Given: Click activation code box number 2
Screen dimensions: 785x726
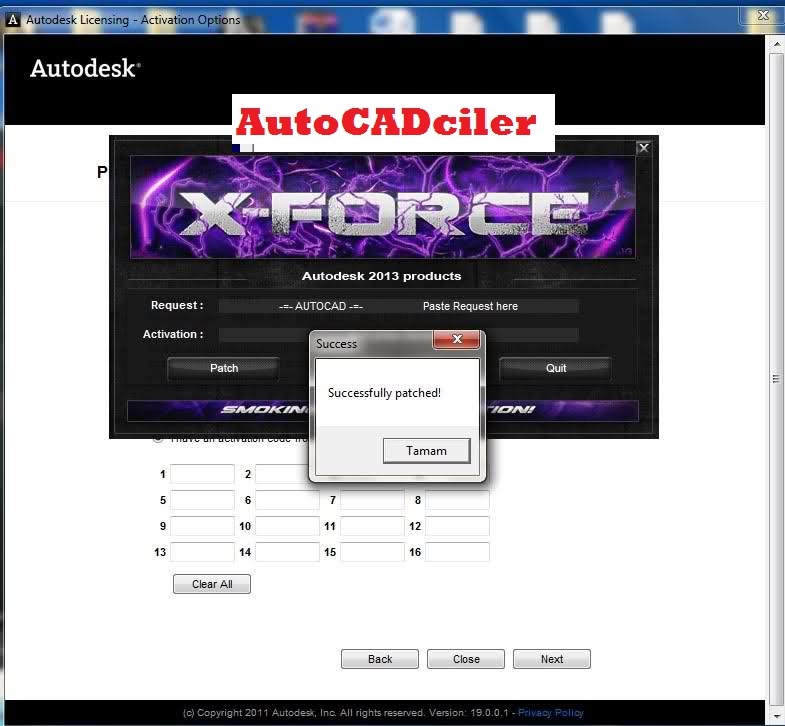Looking at the screenshot, I should pos(282,474).
